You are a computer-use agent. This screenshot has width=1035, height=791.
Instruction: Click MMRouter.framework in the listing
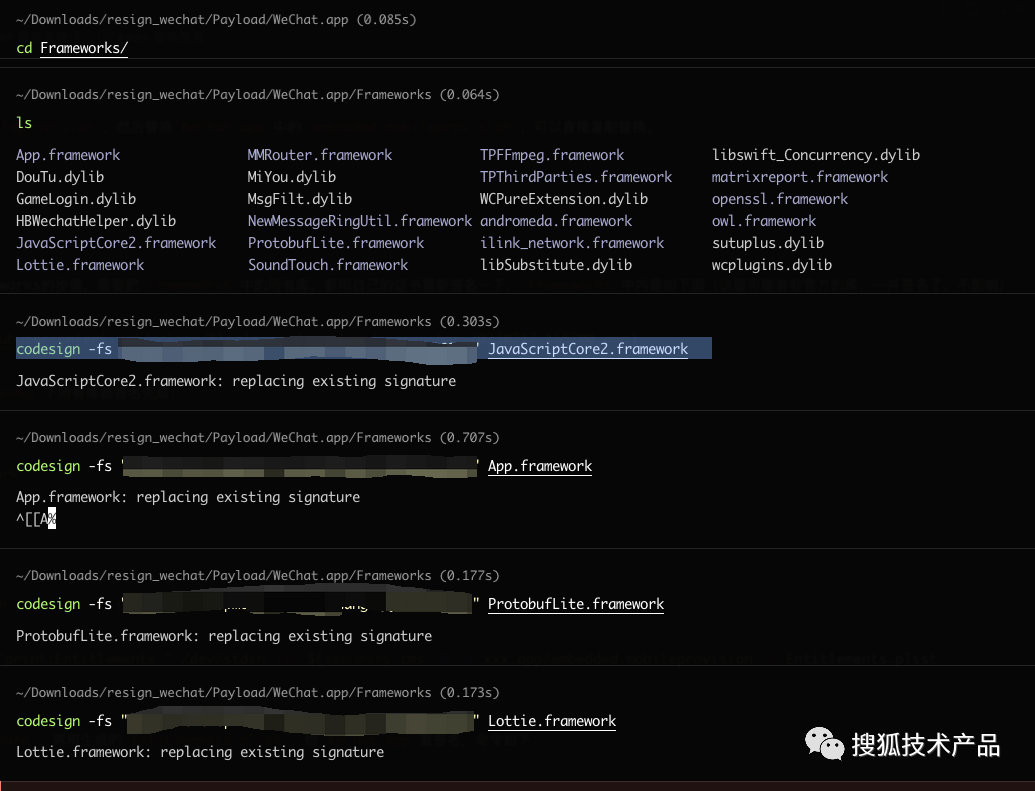point(319,155)
